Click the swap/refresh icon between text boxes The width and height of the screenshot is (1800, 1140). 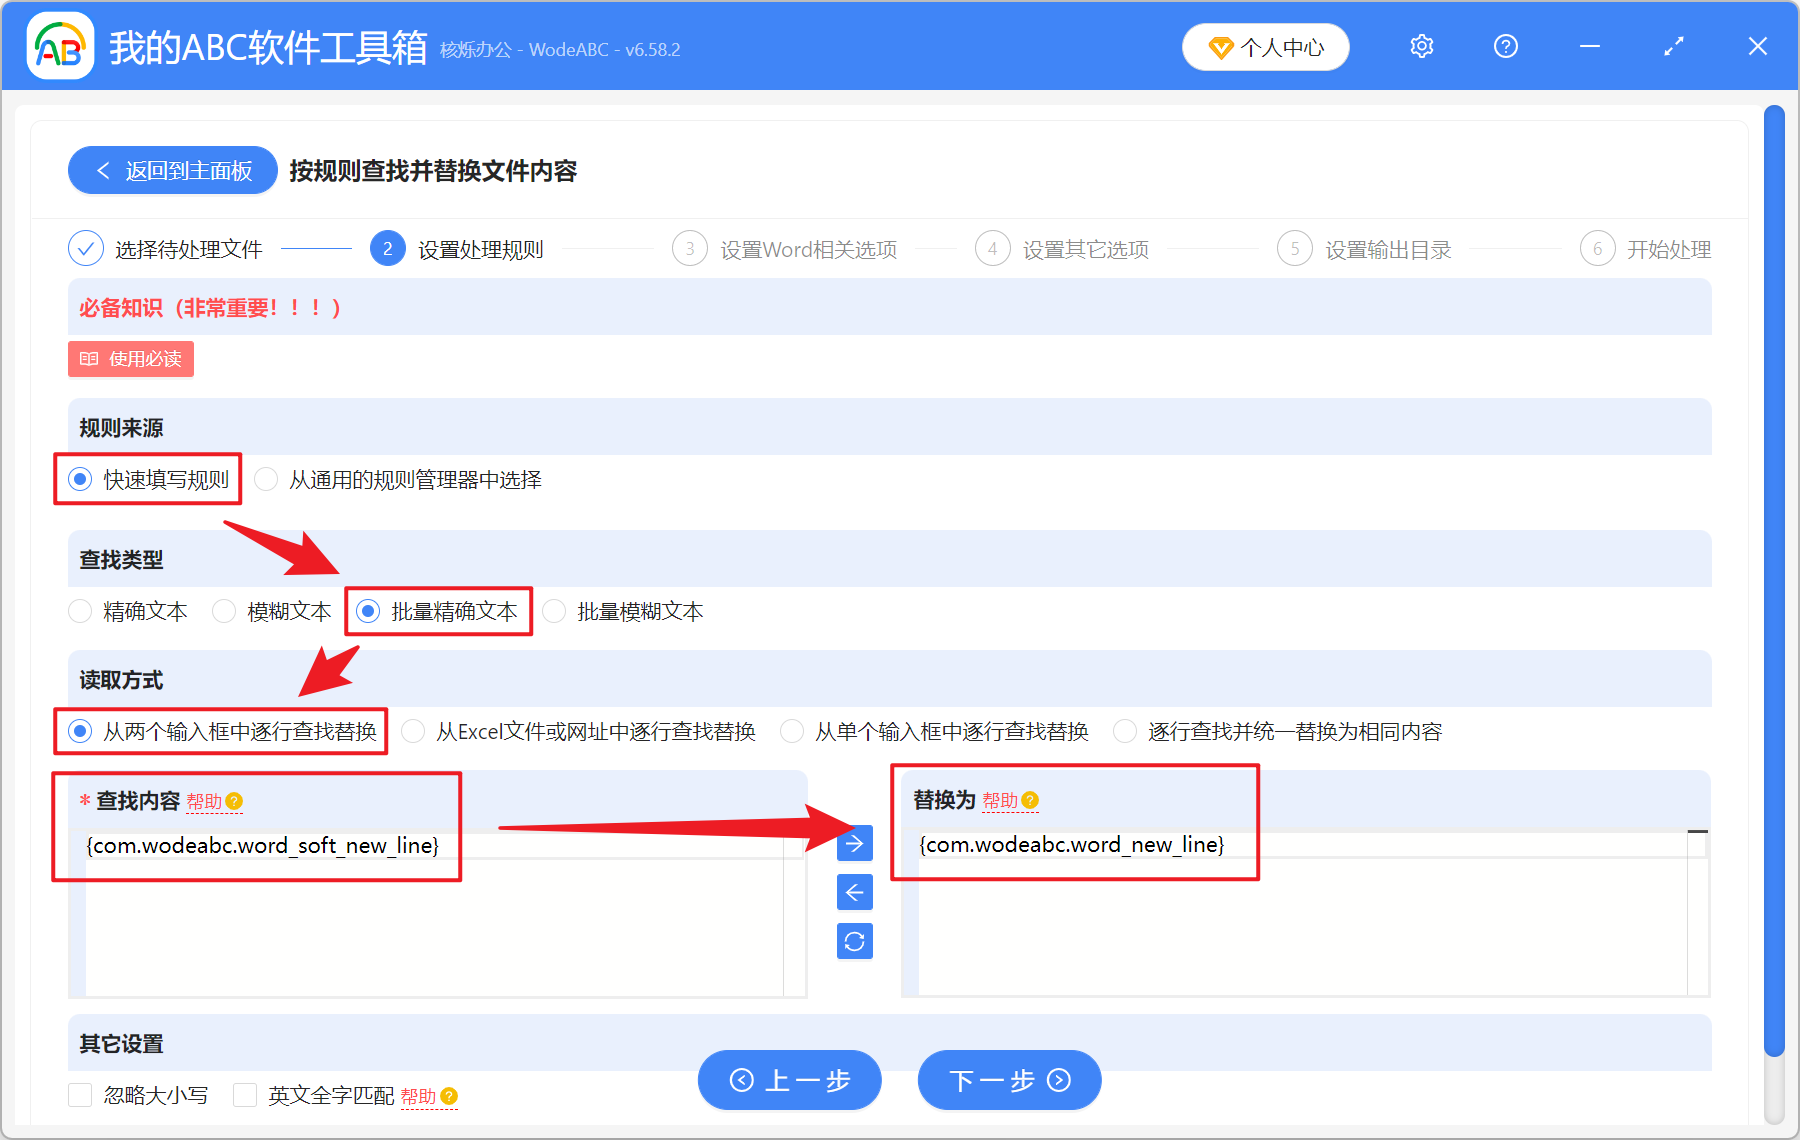tap(854, 941)
